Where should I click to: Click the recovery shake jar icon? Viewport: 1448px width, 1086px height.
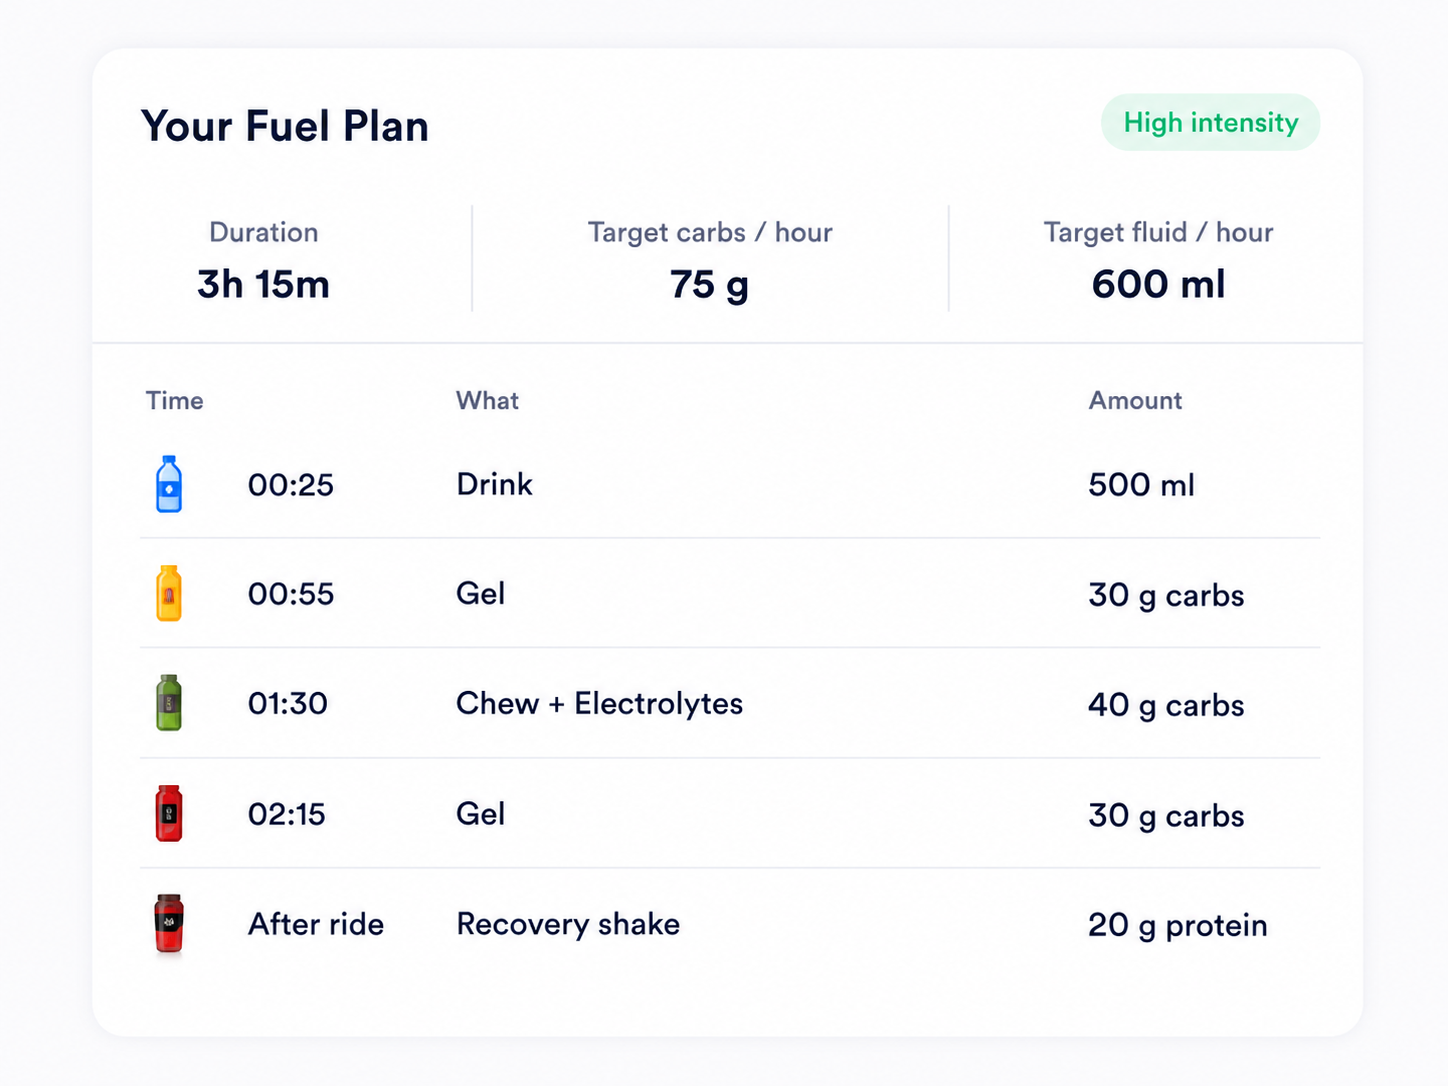[169, 923]
